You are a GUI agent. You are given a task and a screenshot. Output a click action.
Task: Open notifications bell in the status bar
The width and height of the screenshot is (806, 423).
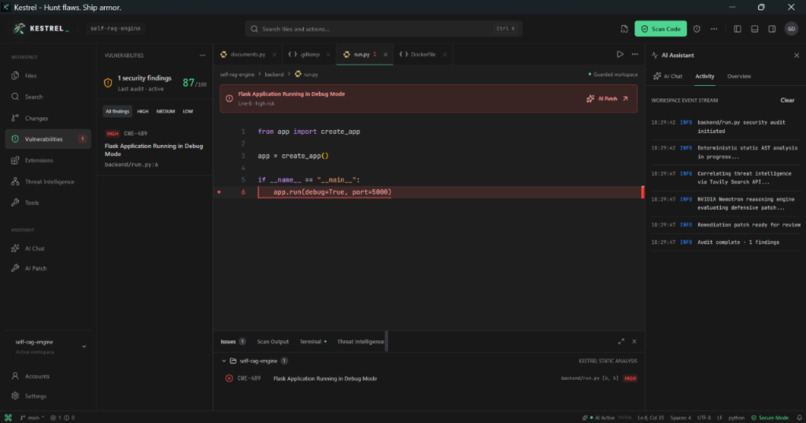pos(799,417)
